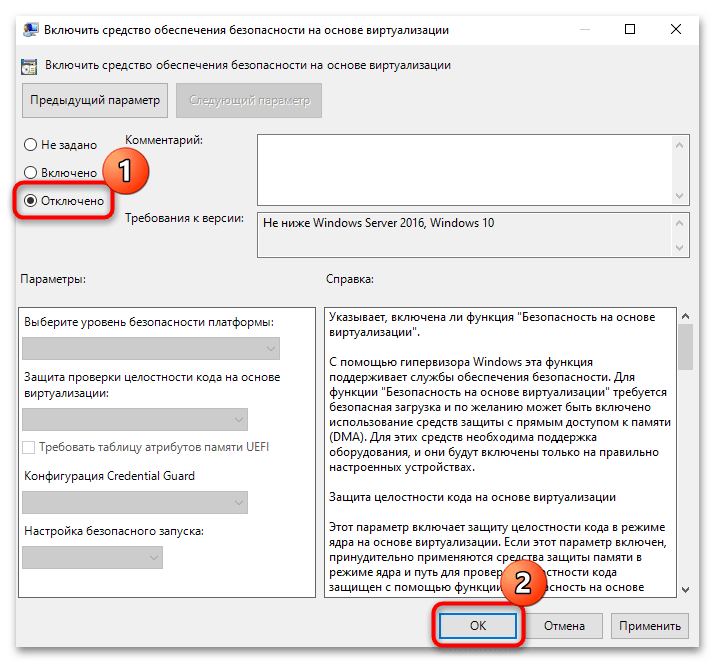Click the comment box scroll-up arrow
The width and height of the screenshot is (715, 663).
tap(679, 145)
